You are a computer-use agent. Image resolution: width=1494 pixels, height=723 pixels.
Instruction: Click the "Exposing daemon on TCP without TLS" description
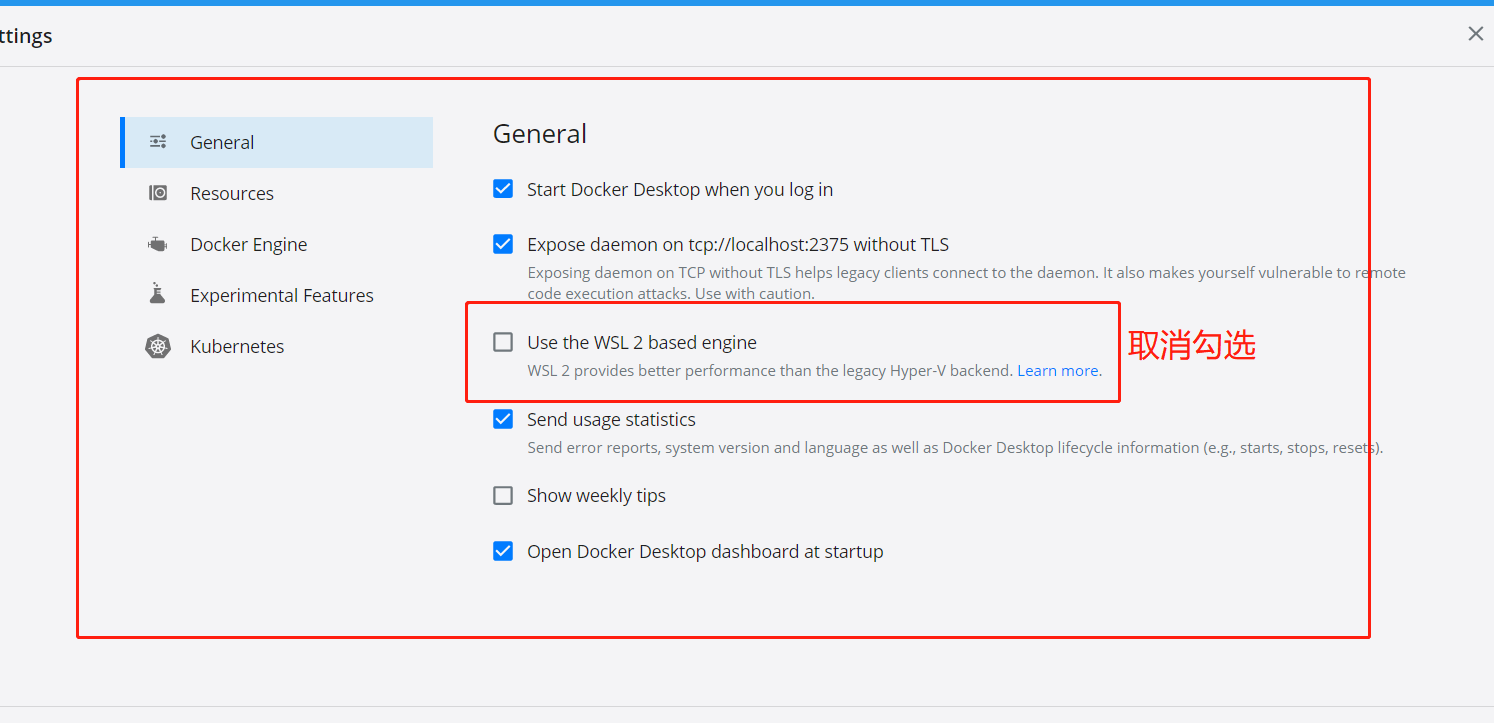[967, 283]
